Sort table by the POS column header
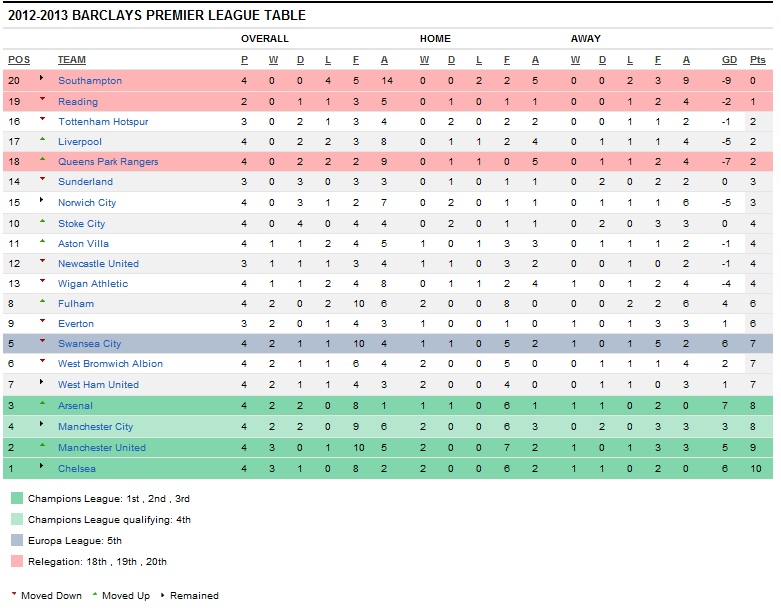781x612 pixels. pyautogui.click(x=18, y=60)
